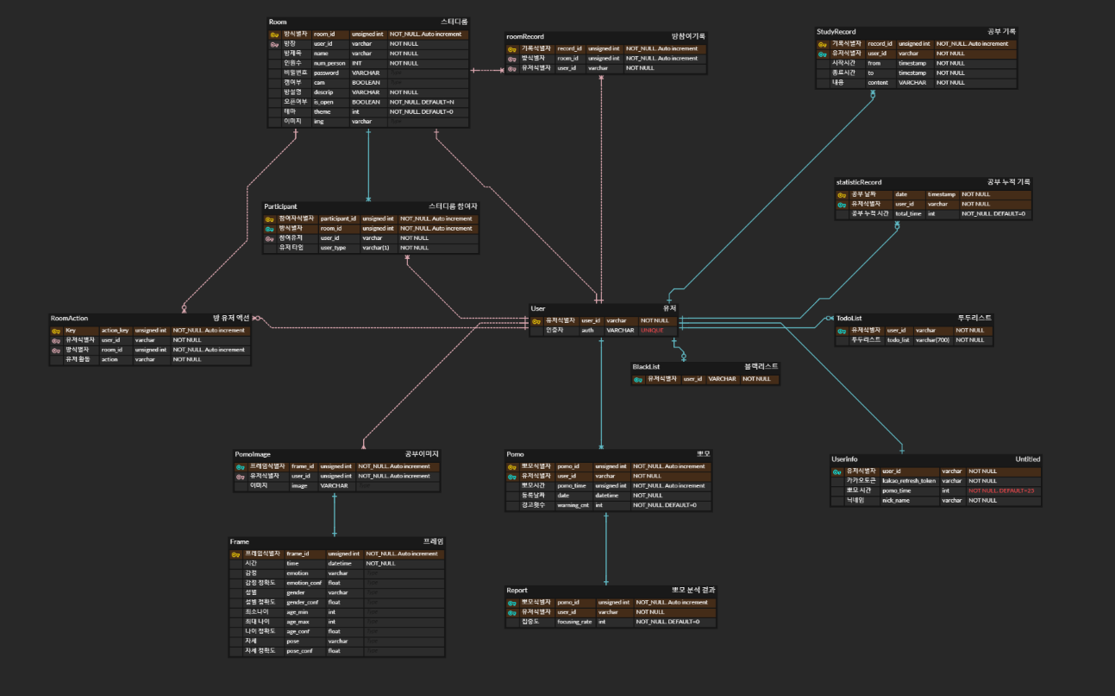This screenshot has height=696, width=1115.
Task: Click the 'nick_name' column in UserInfo table
Action: coord(896,500)
